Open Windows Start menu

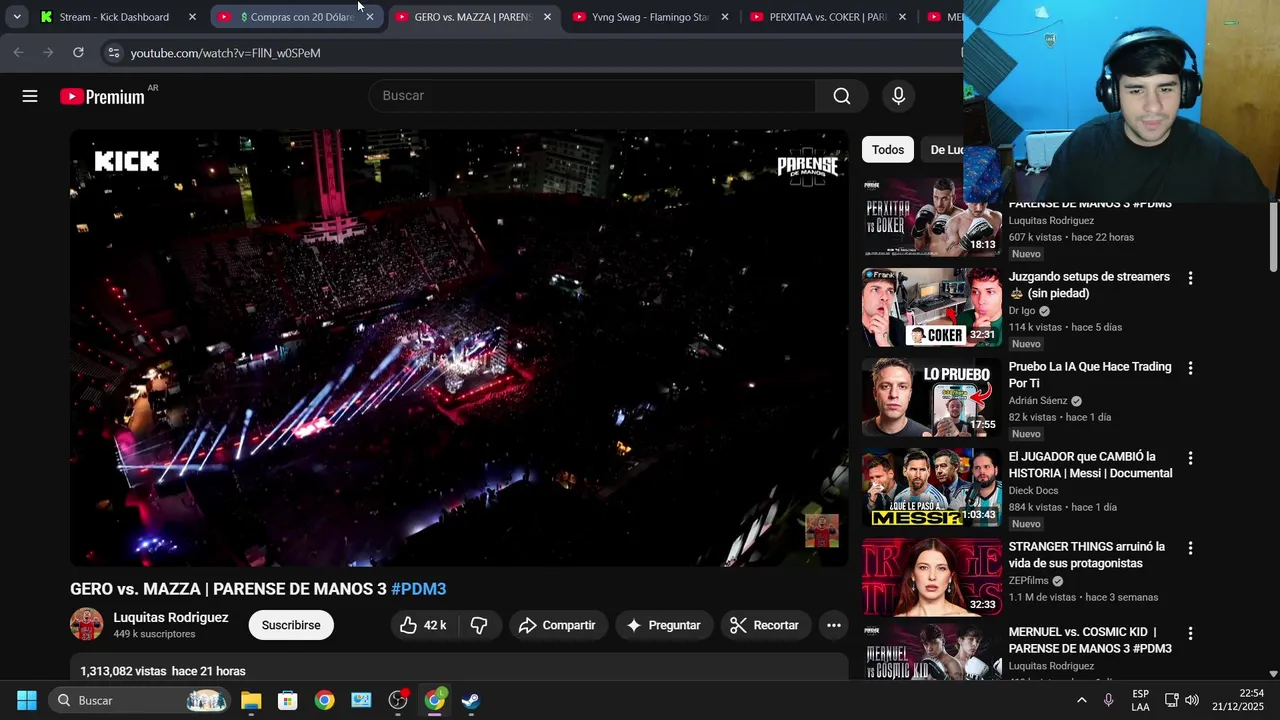[x=27, y=700]
